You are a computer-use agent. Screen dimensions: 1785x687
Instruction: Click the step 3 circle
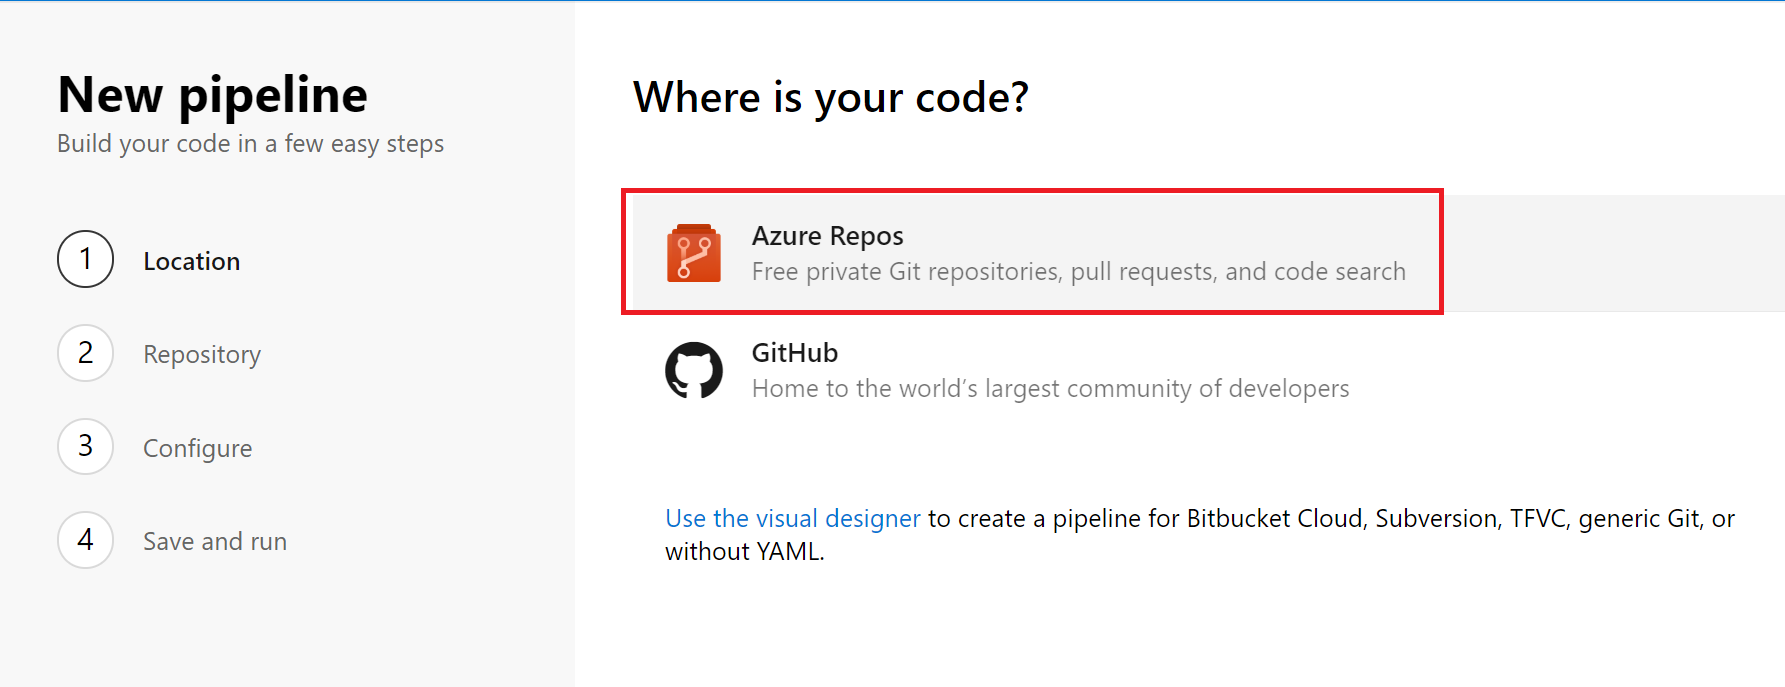click(86, 446)
